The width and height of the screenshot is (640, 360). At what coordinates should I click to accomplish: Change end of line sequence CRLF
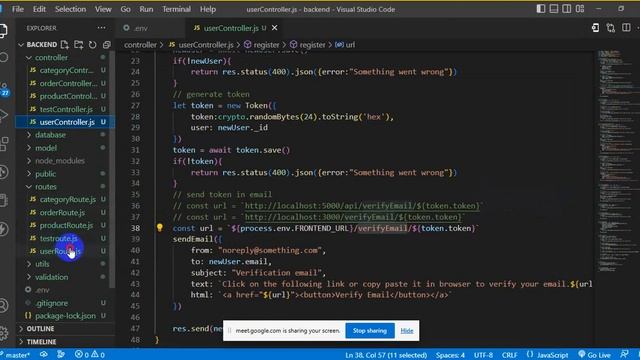click(509, 355)
